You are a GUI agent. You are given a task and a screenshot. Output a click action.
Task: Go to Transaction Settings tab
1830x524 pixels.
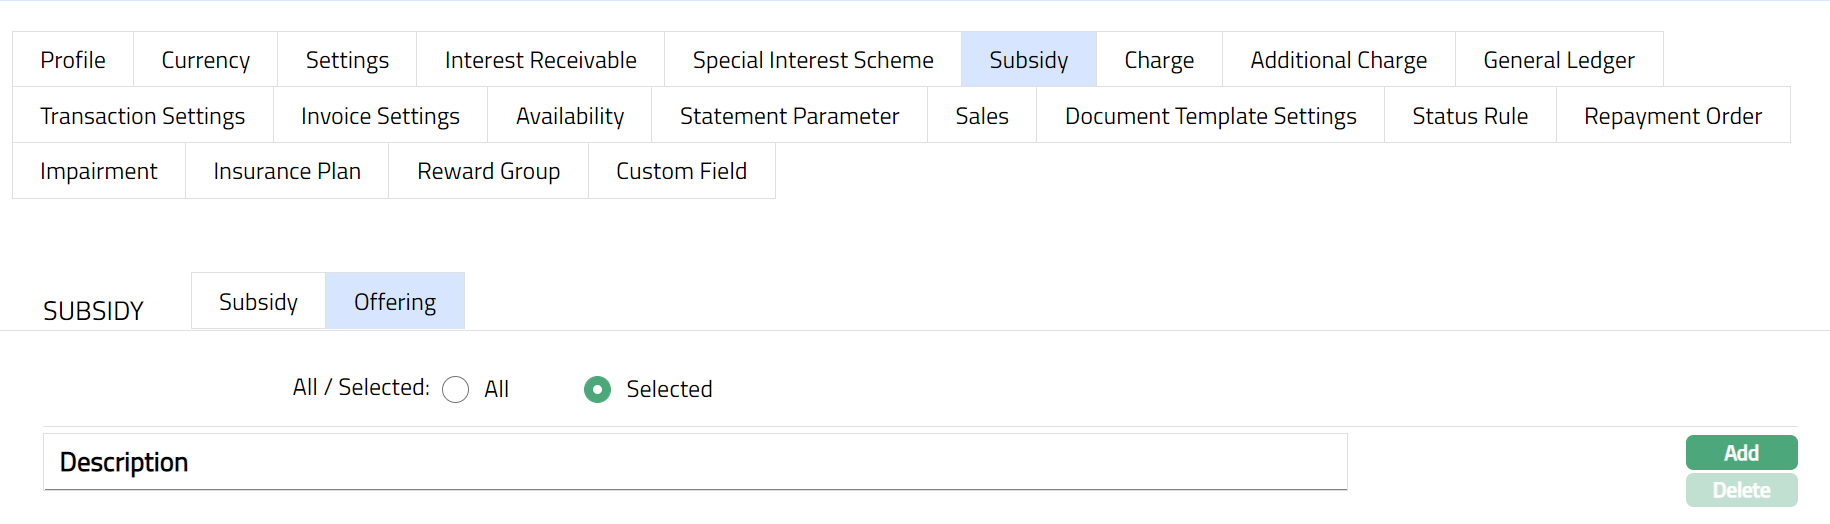[143, 116]
